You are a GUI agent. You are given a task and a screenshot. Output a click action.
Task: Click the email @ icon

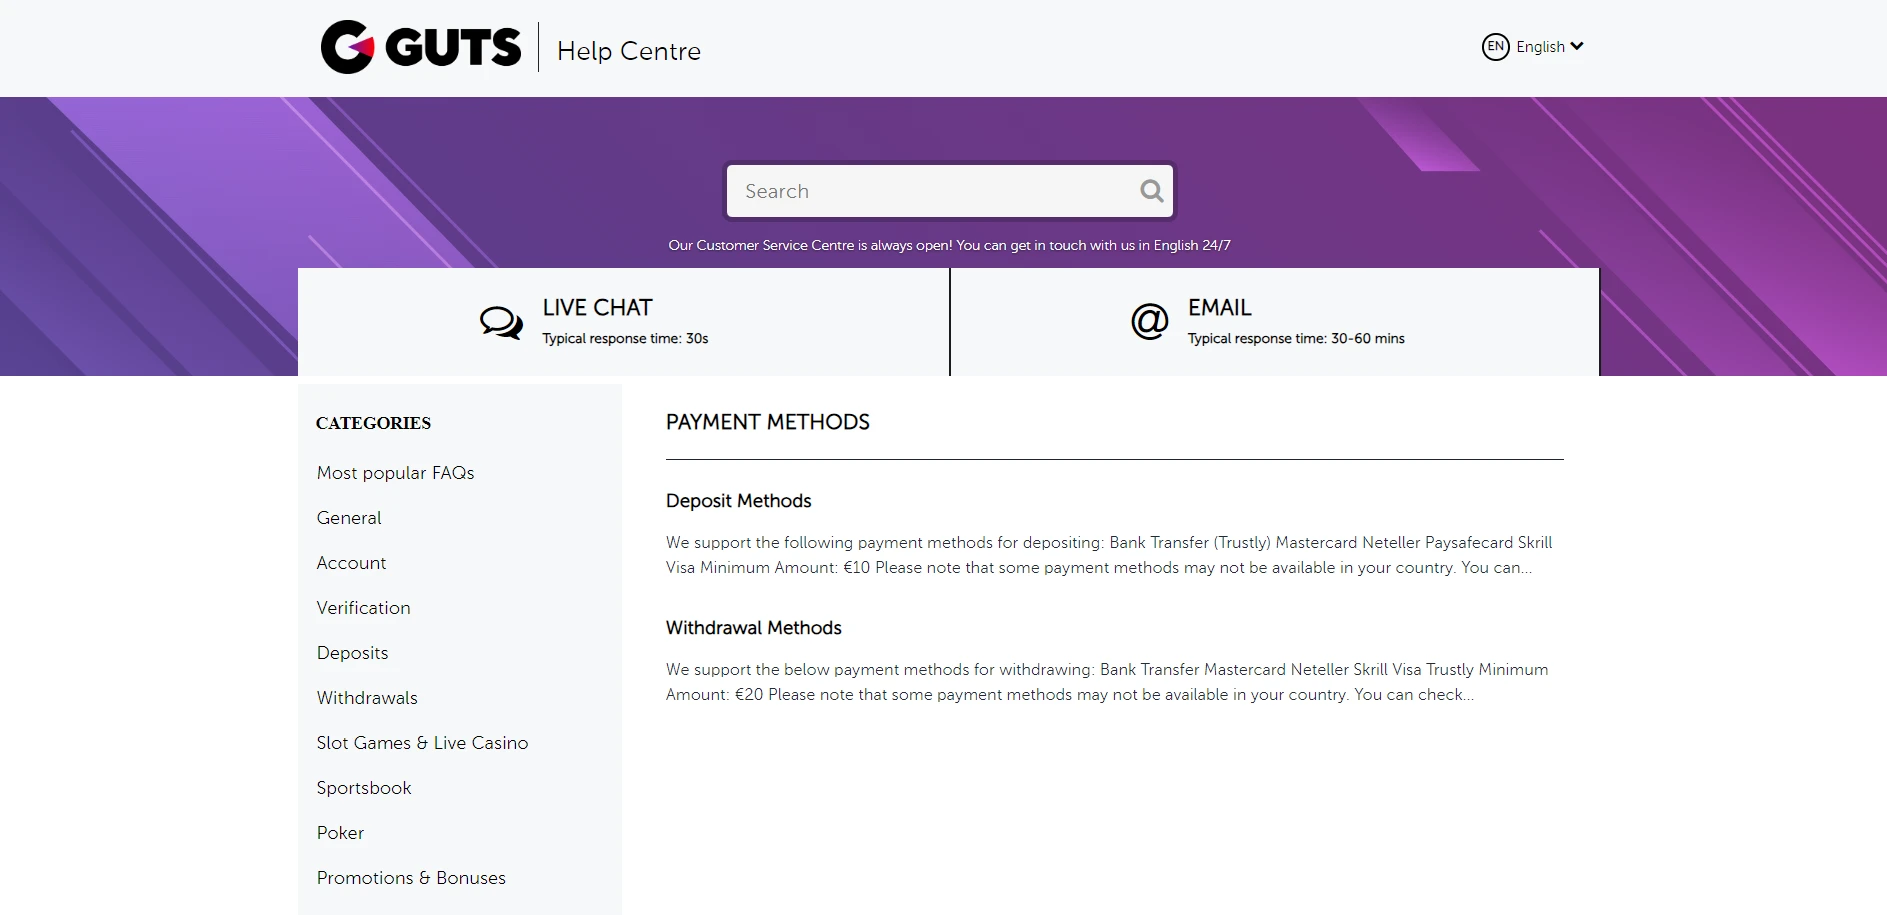[1150, 321]
